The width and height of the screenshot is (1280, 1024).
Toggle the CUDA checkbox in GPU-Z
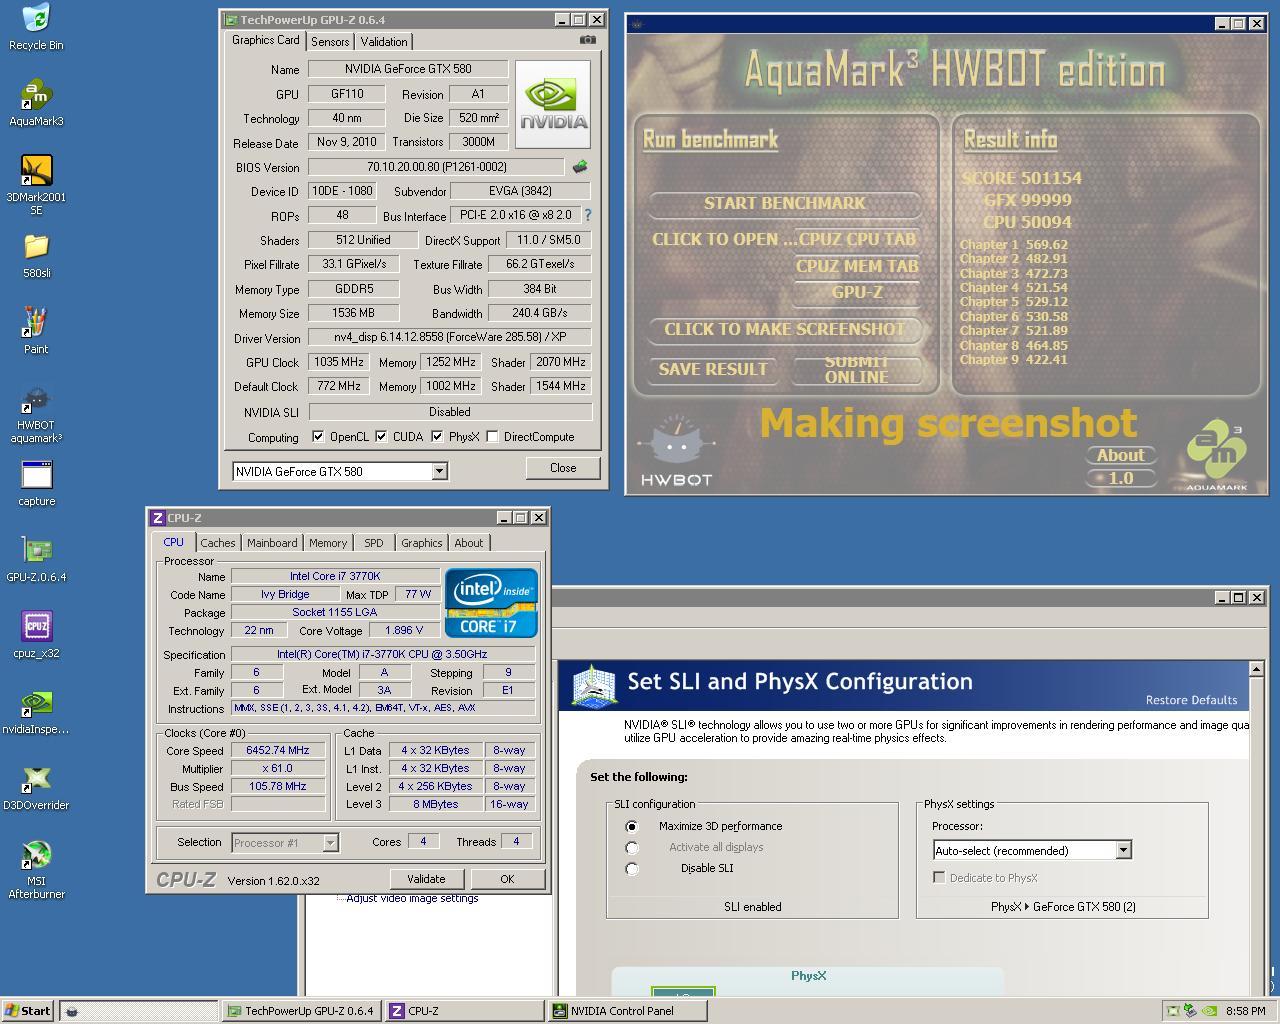coord(381,437)
